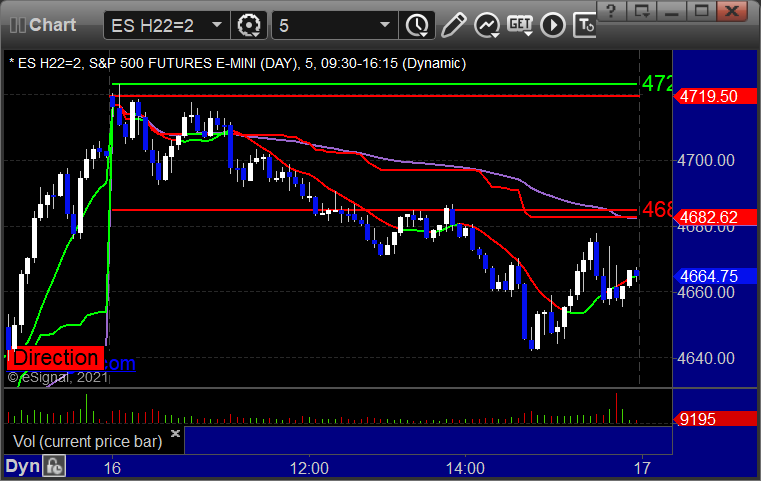Click the Dyn scaling button
This screenshot has height=481, width=761.
(22, 466)
